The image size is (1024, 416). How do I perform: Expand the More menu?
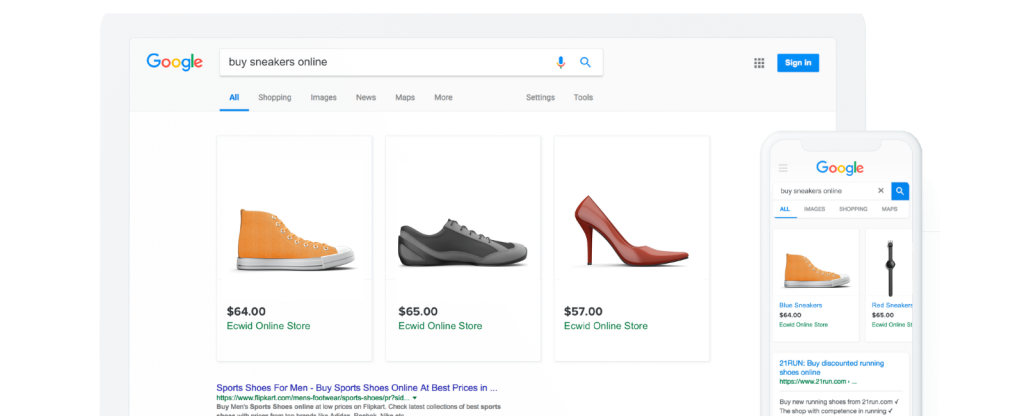pyautogui.click(x=443, y=97)
